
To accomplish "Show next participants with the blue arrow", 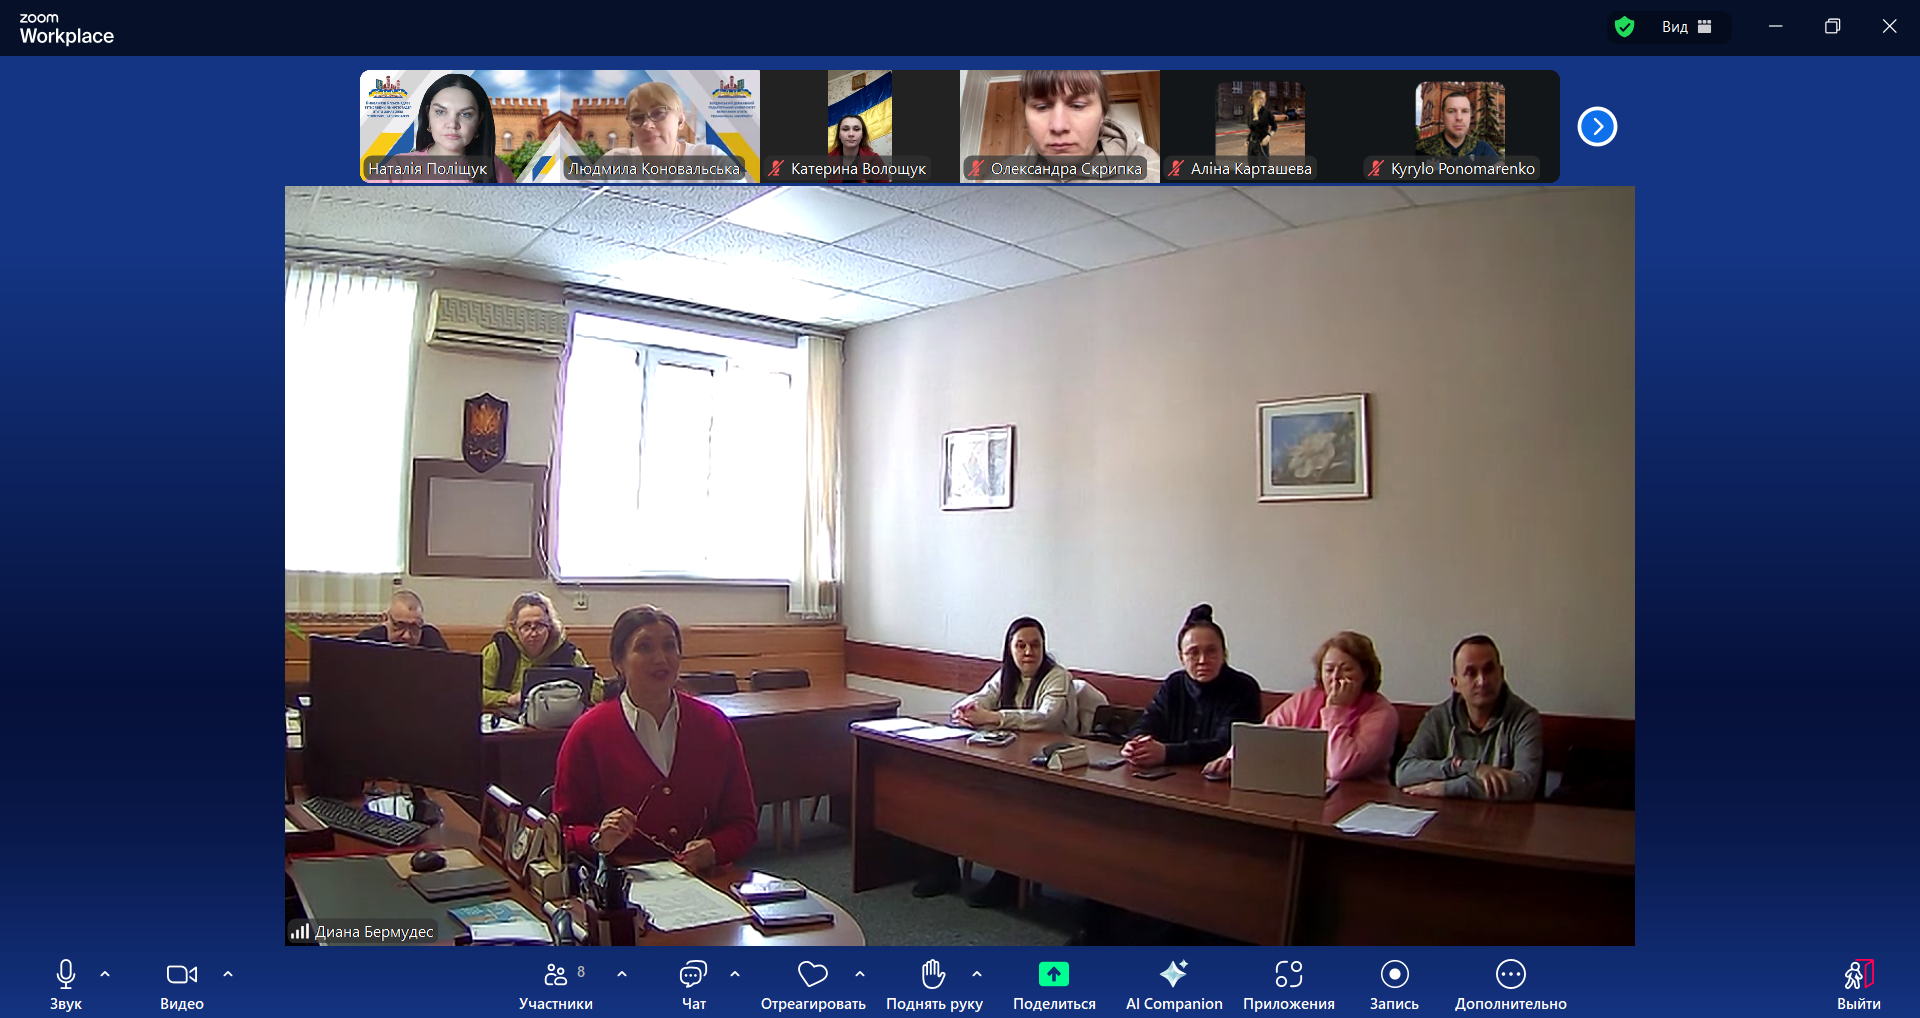I will point(1597,127).
